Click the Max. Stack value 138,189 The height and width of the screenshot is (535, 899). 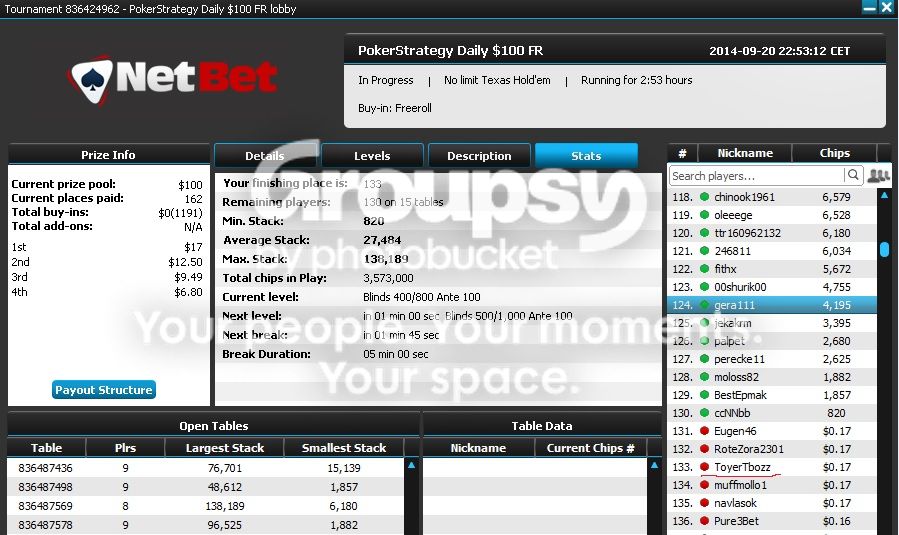click(x=386, y=259)
